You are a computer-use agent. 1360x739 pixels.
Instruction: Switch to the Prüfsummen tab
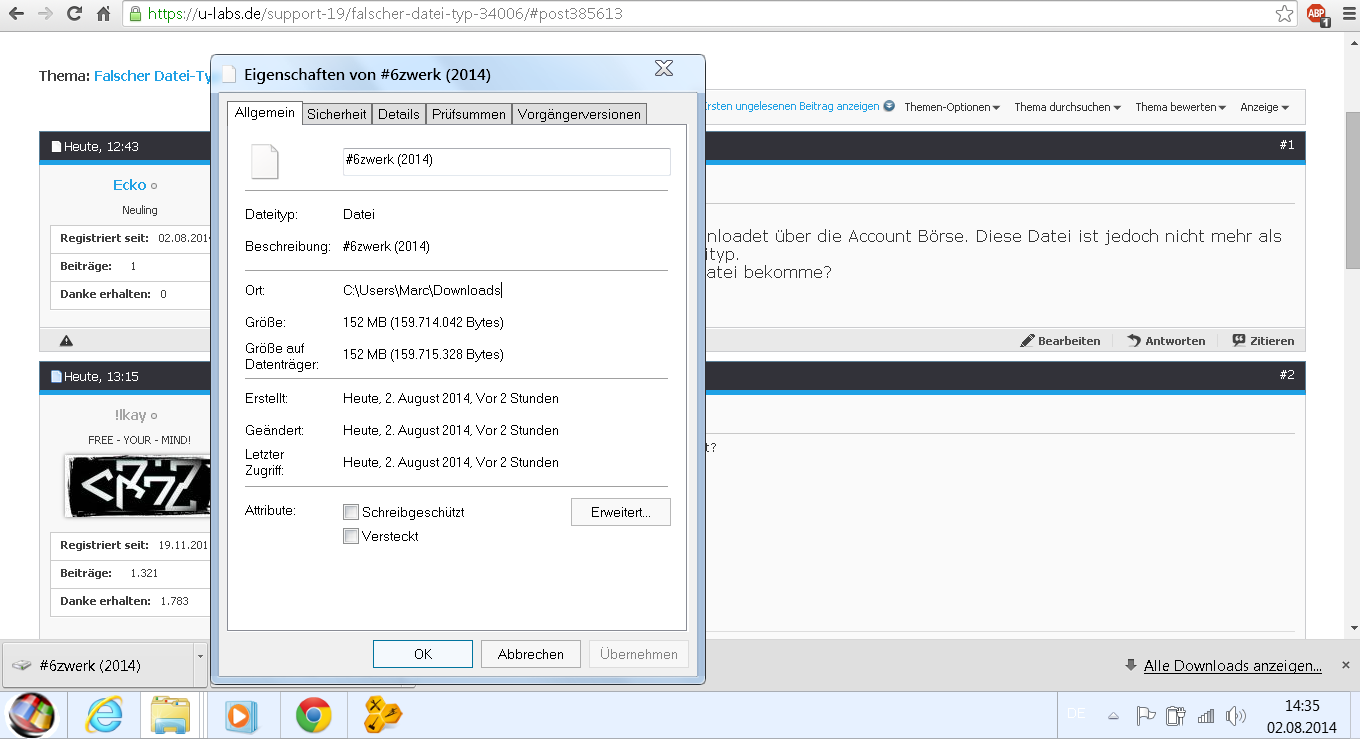click(468, 114)
